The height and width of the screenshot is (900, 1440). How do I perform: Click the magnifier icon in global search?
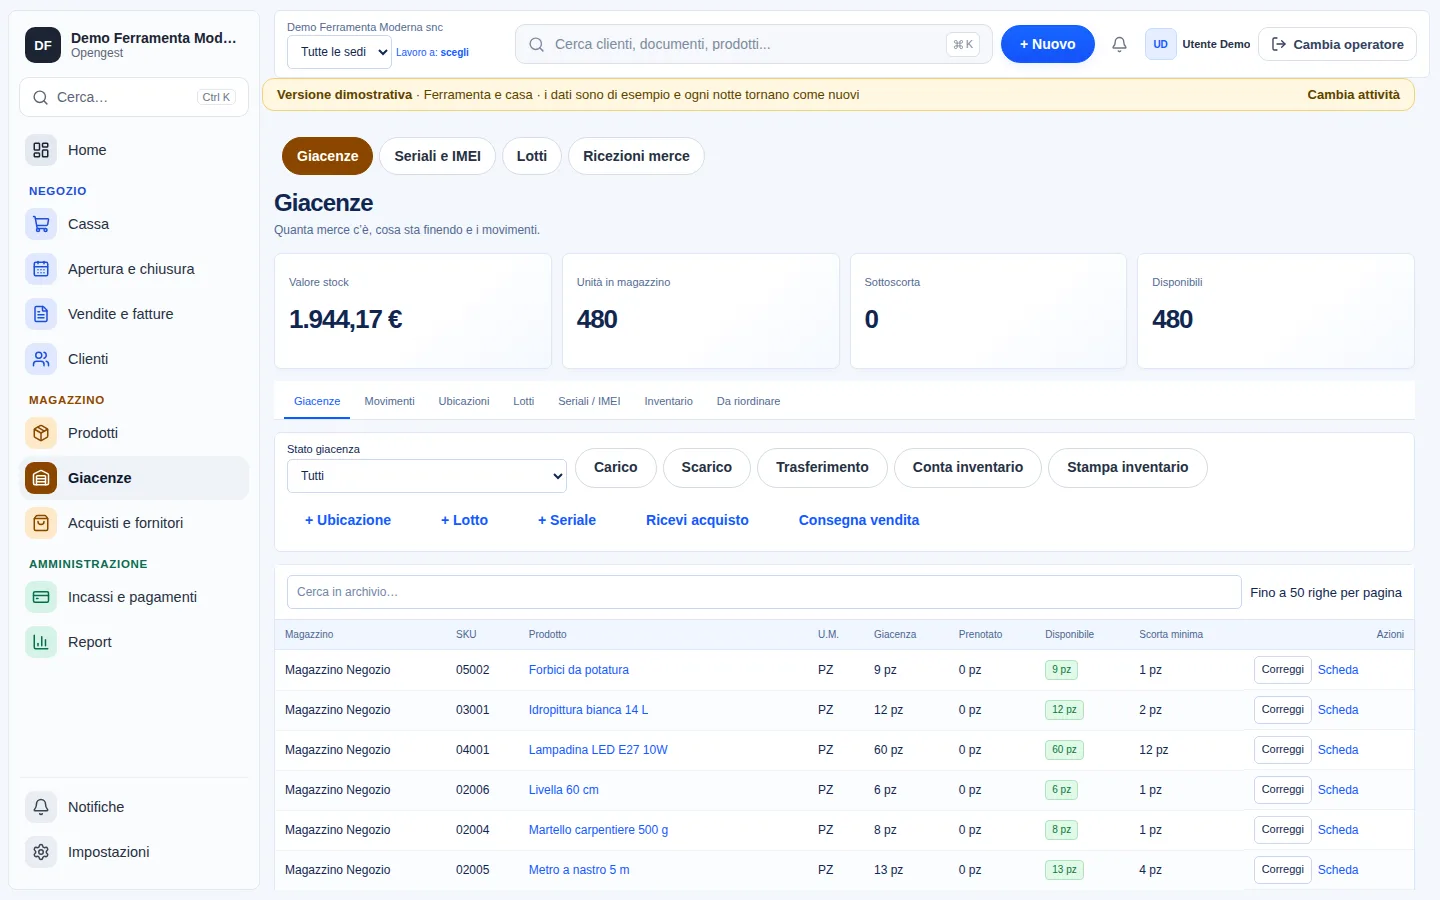pos(537,44)
